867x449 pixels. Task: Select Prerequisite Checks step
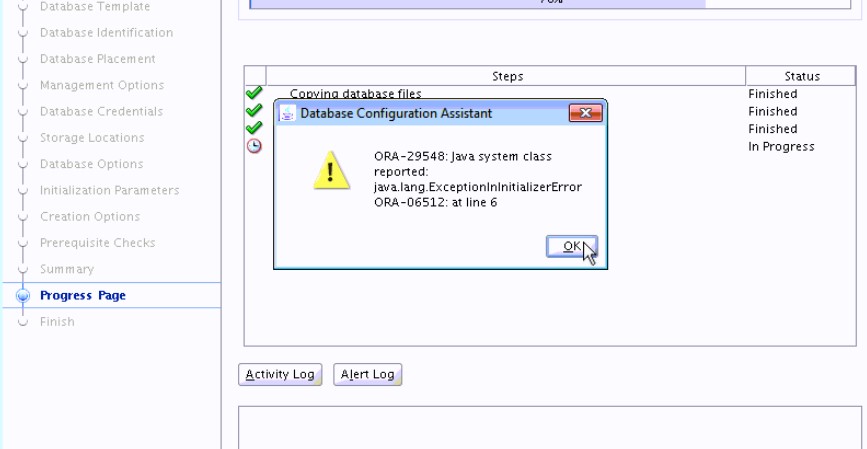click(97, 243)
